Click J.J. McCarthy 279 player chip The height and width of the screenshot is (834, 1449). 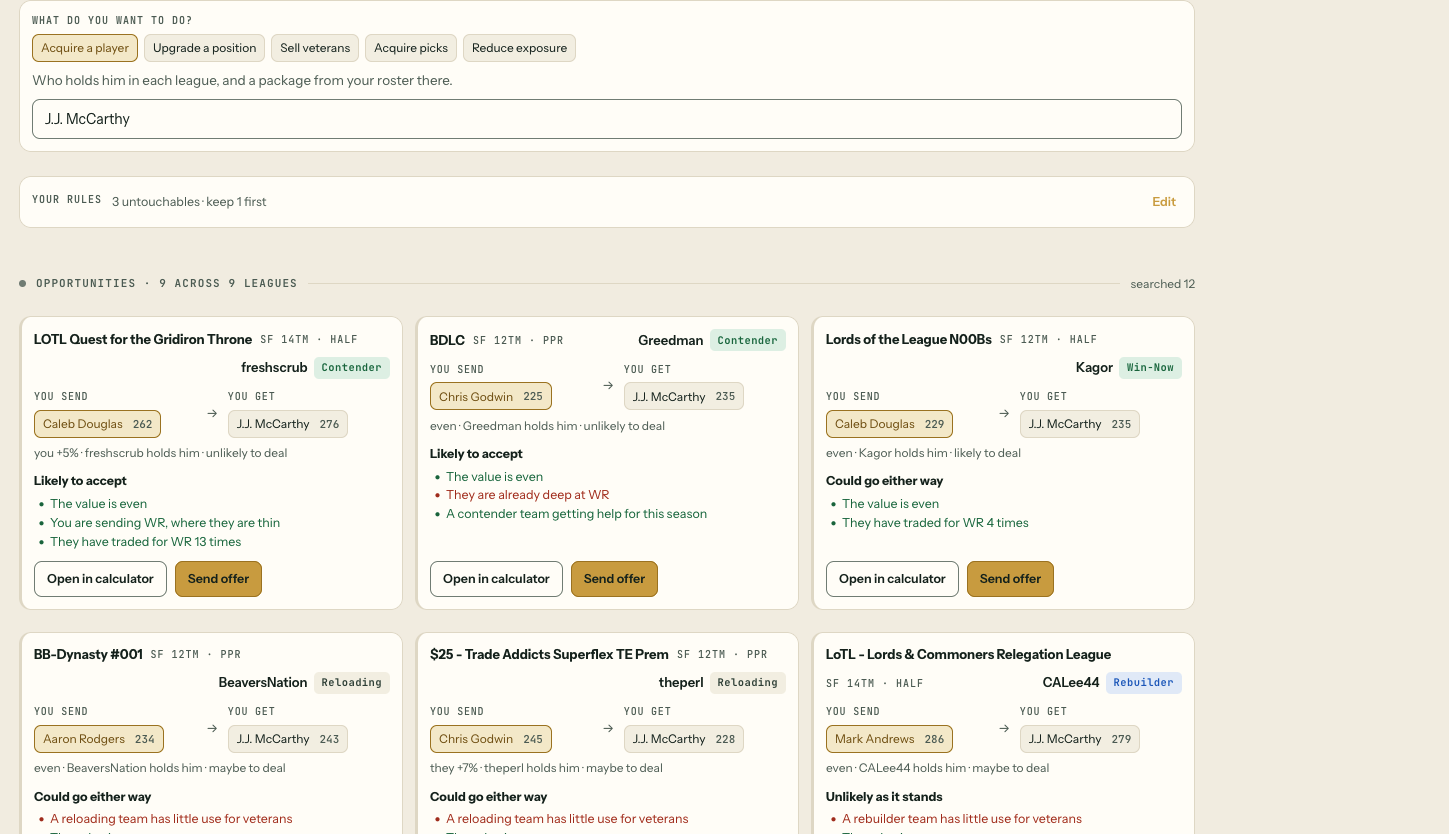pos(1080,739)
